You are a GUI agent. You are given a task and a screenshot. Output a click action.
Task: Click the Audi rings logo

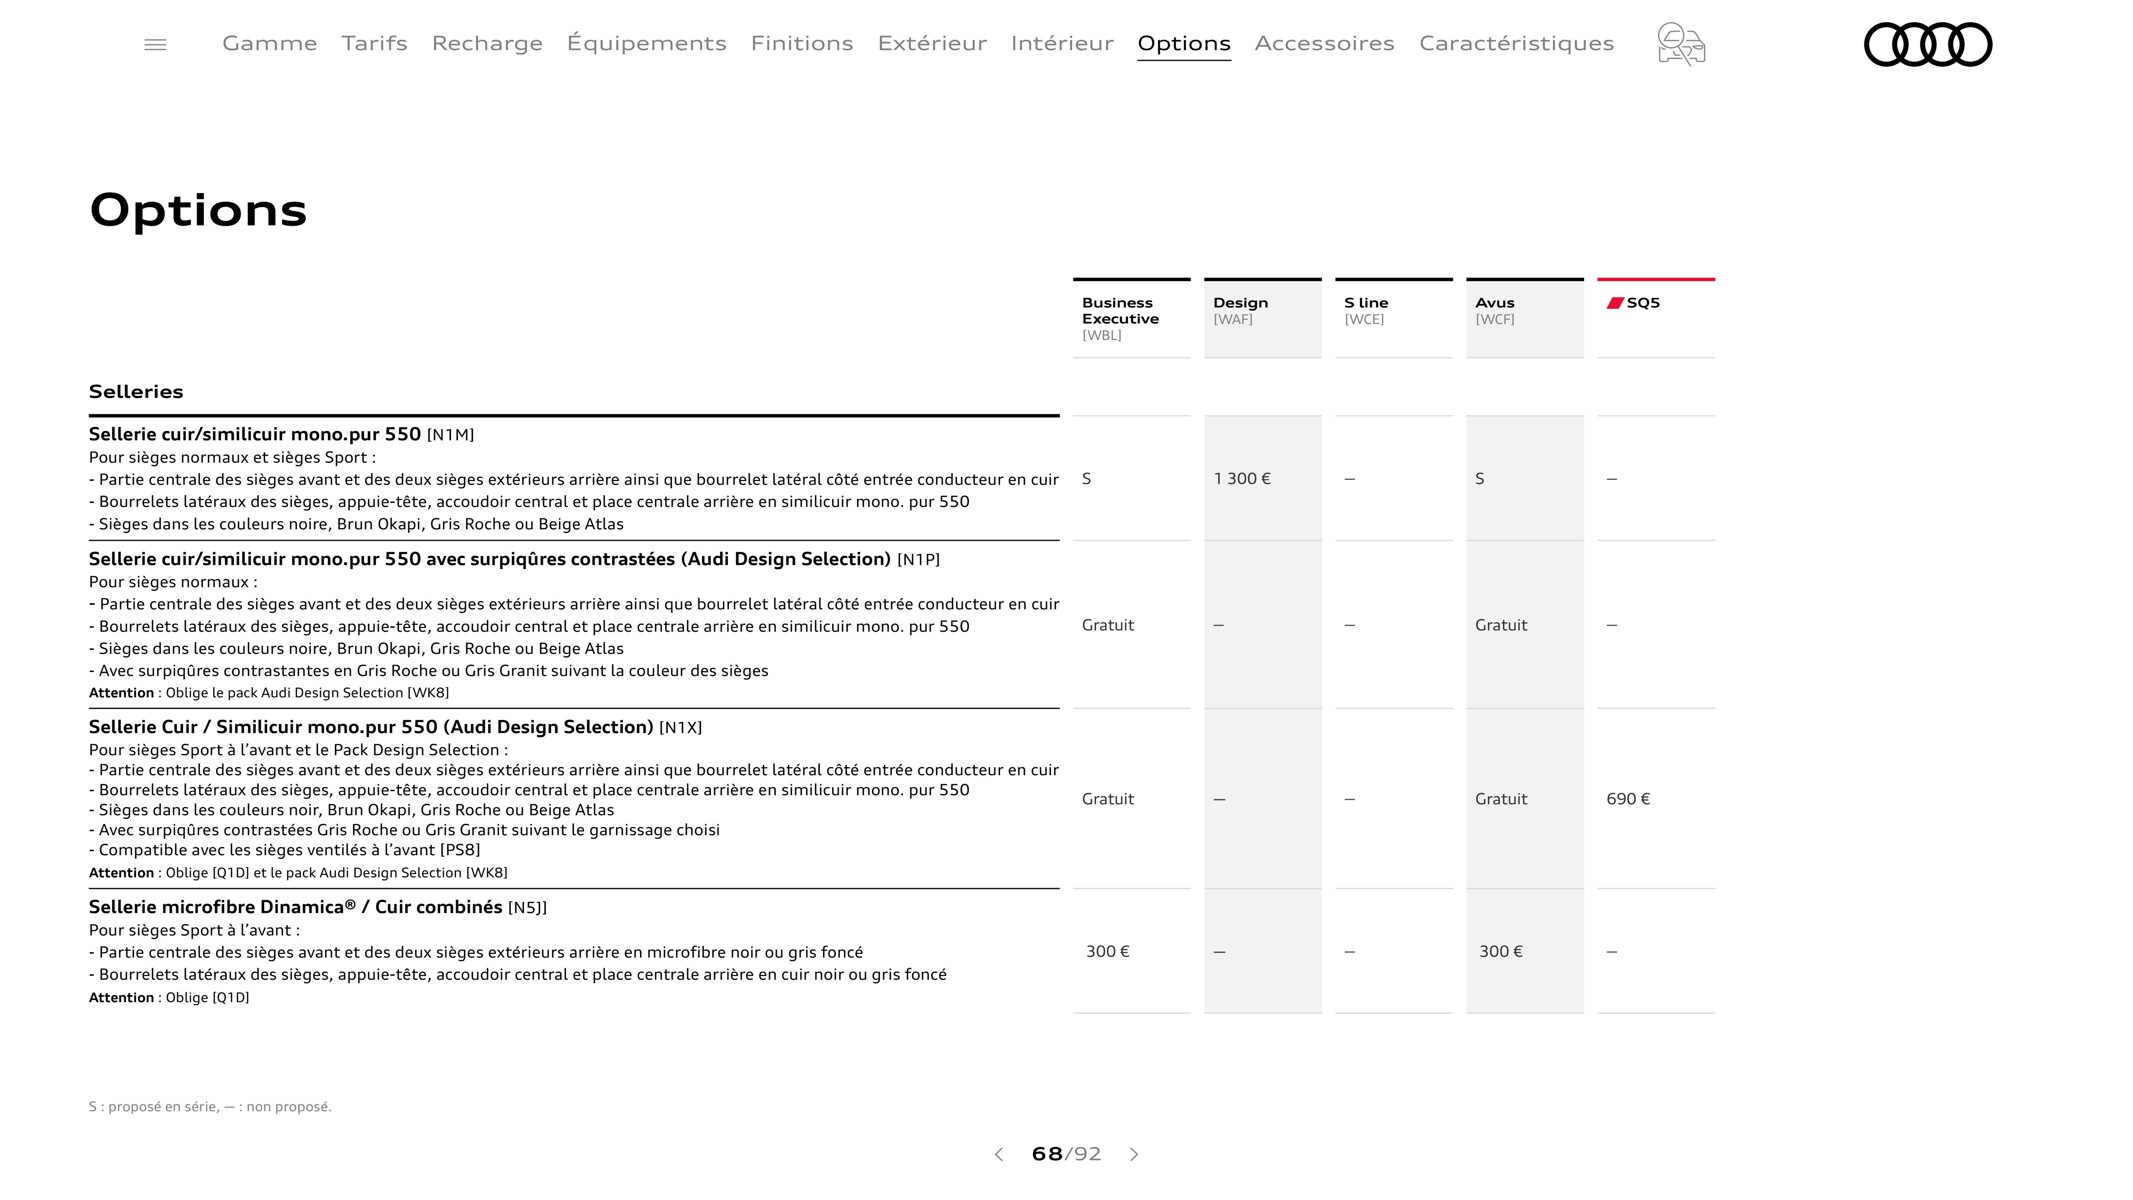pos(1928,44)
